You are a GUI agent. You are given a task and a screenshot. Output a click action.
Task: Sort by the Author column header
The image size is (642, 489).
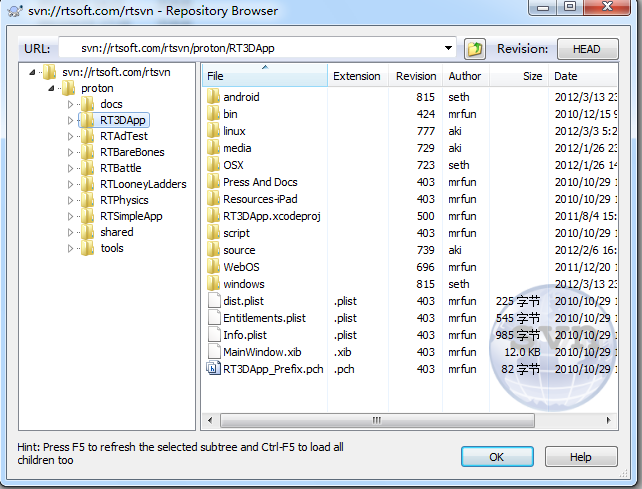466,75
